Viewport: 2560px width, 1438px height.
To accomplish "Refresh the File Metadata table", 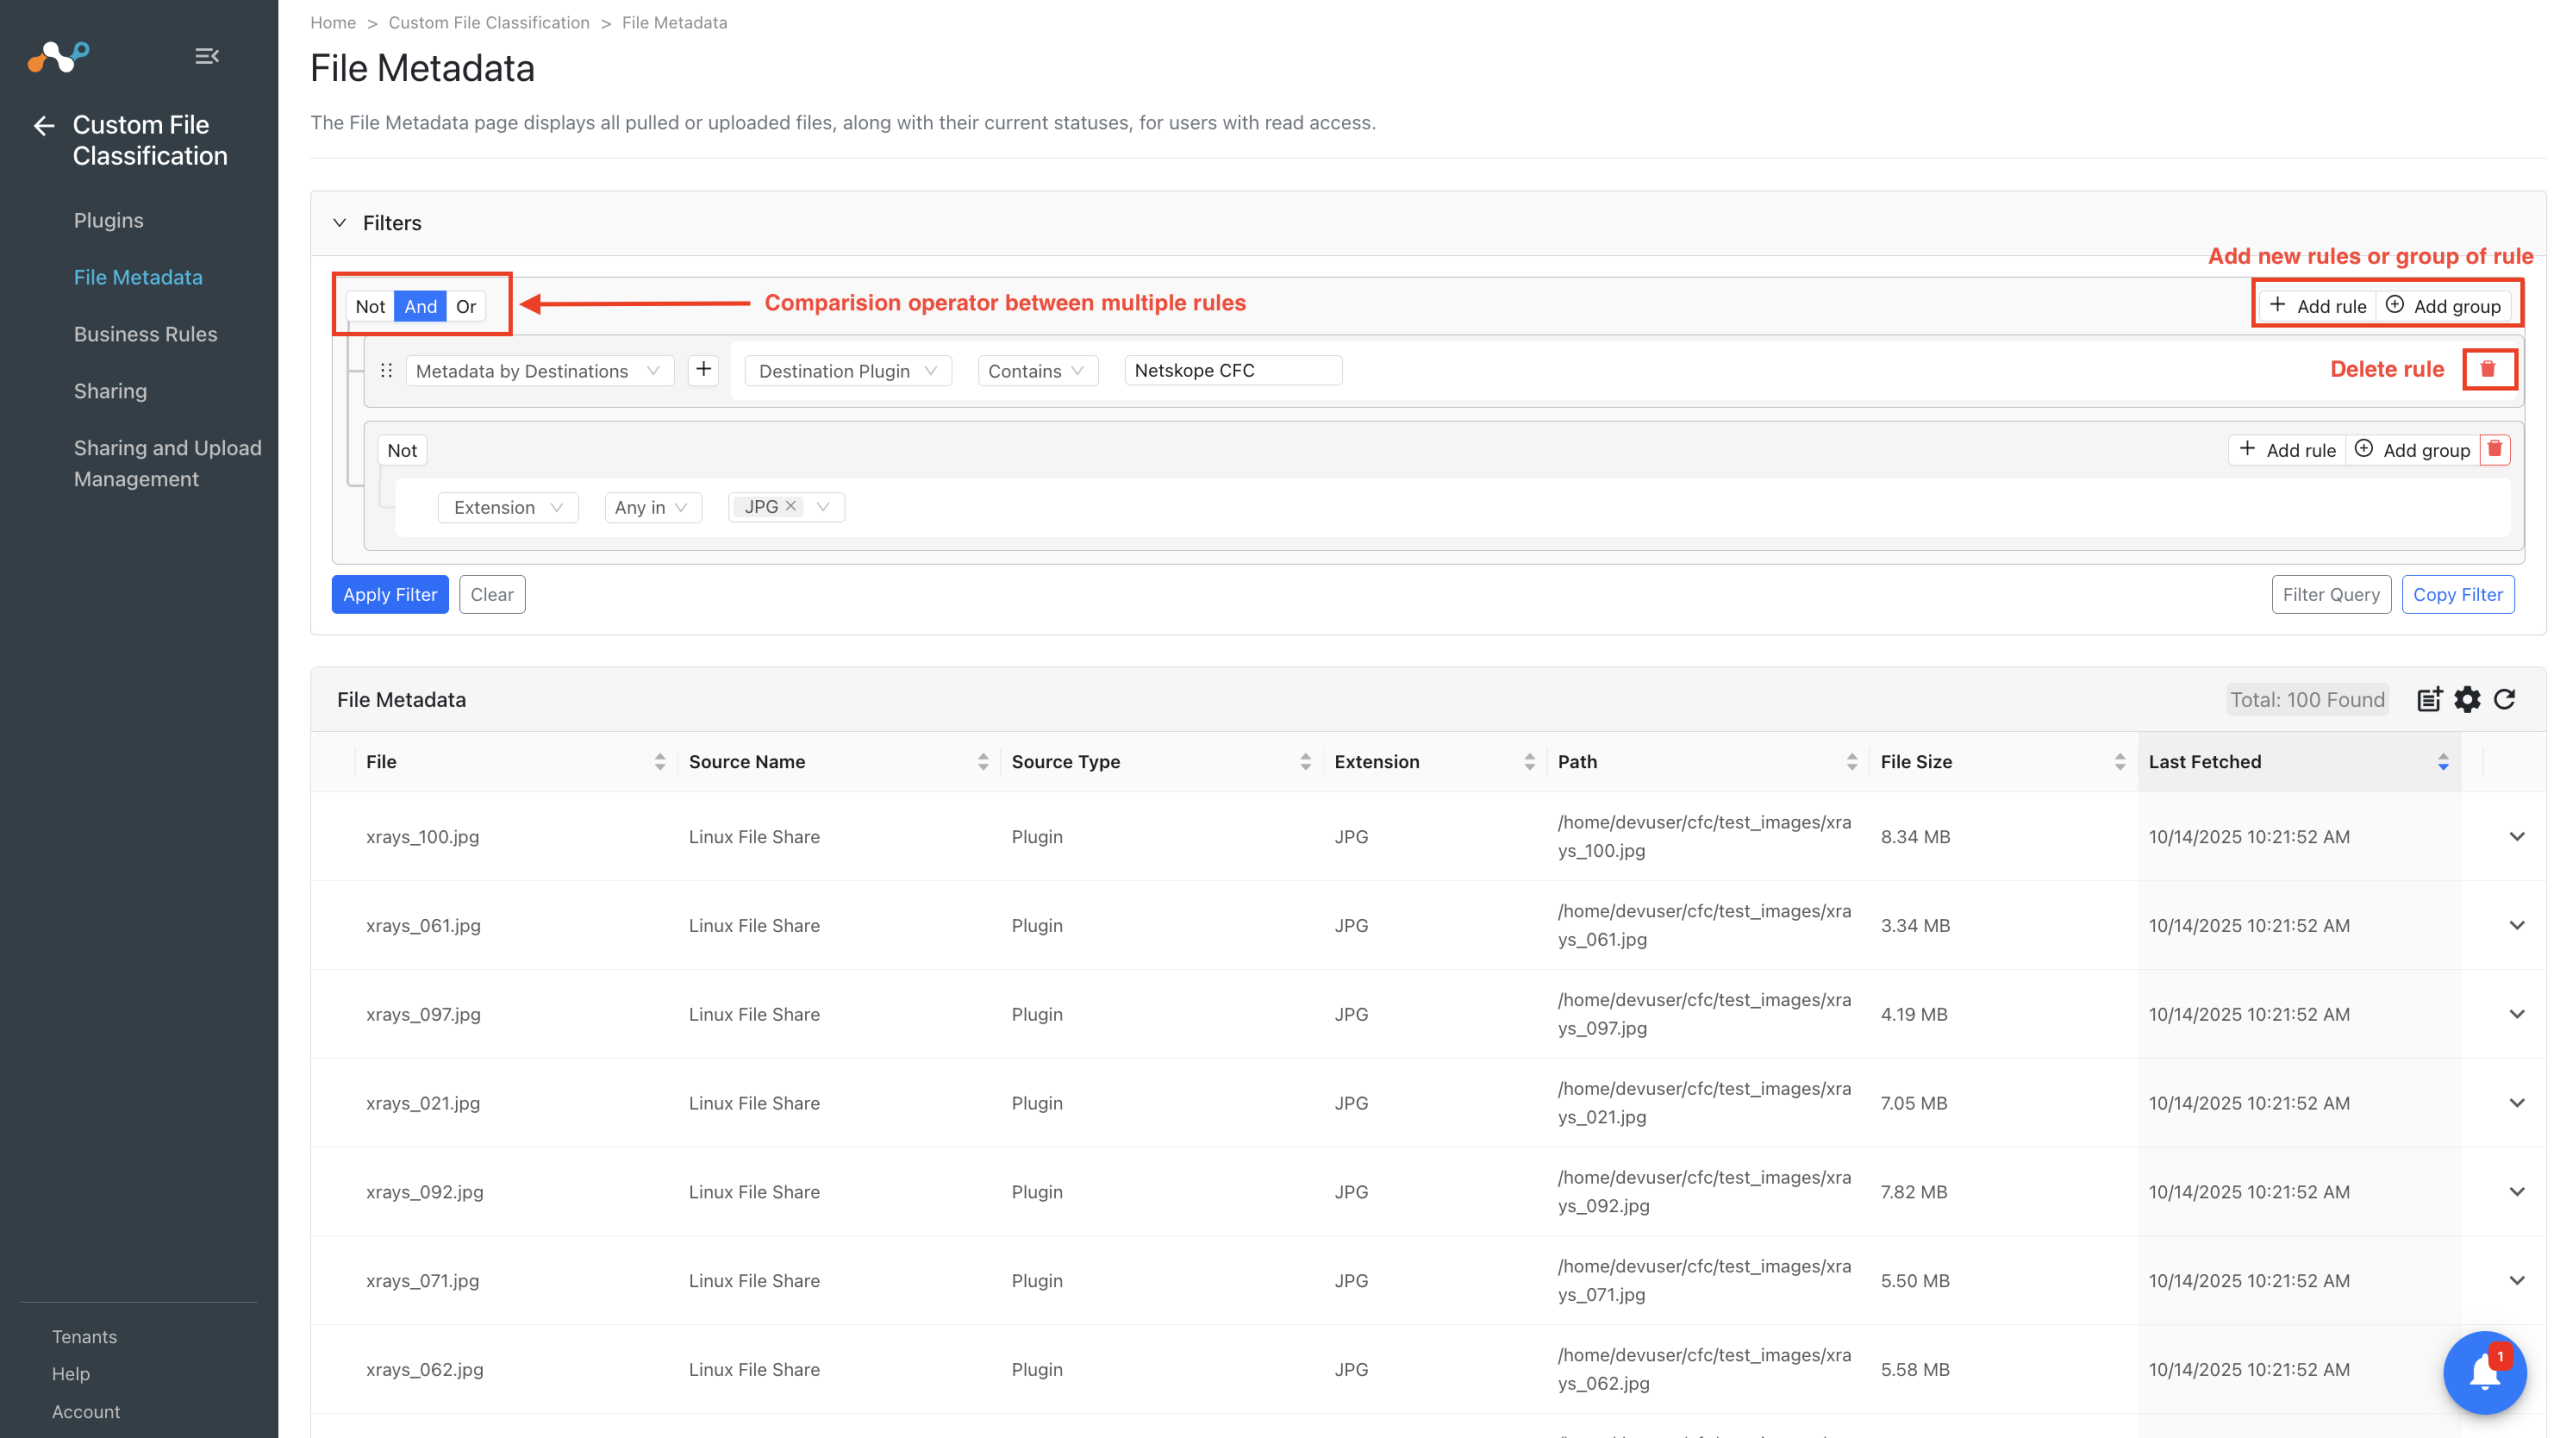I will click(2505, 700).
